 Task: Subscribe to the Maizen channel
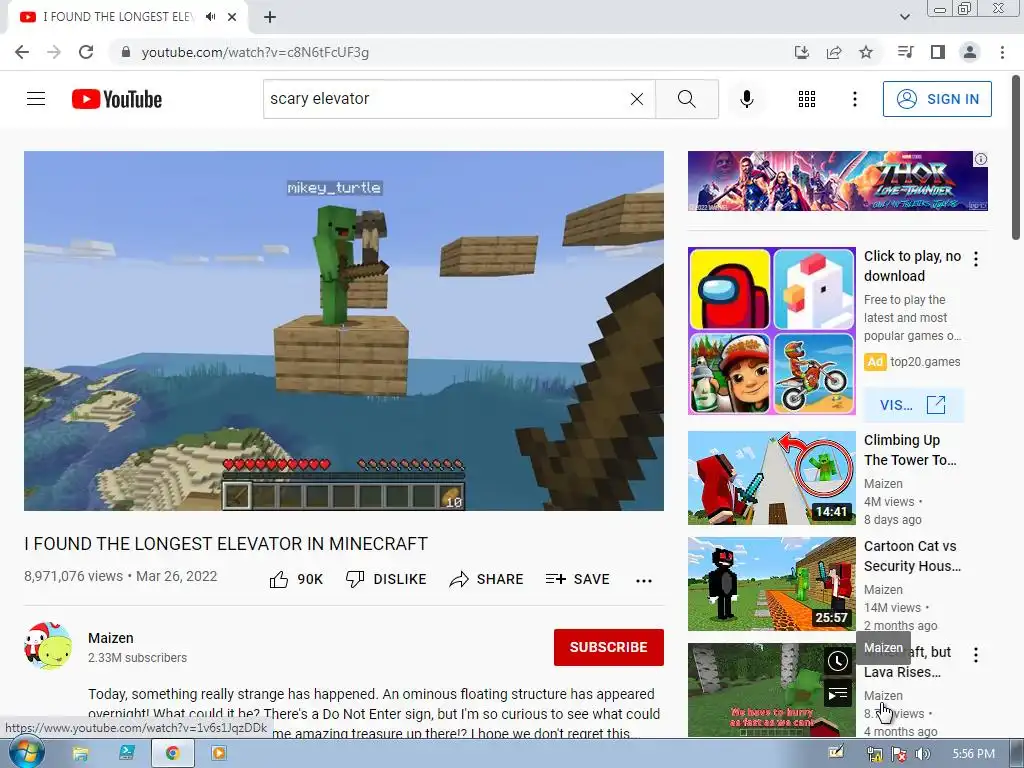609,647
